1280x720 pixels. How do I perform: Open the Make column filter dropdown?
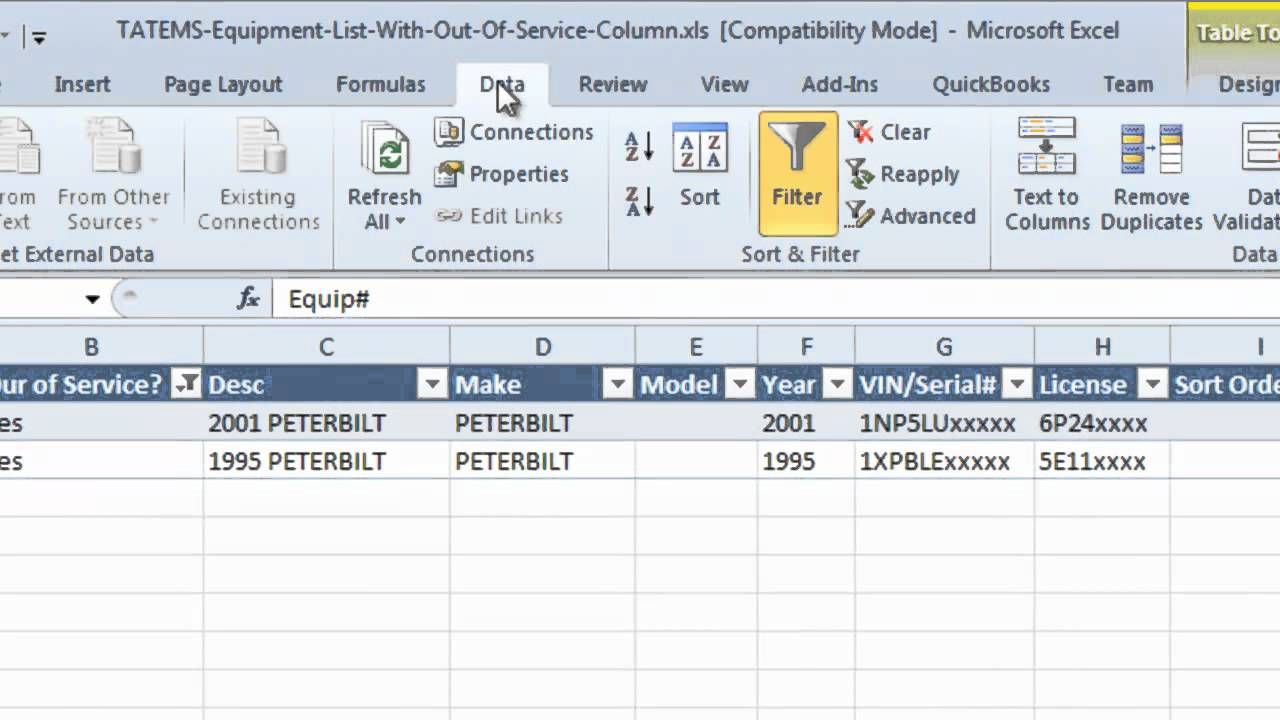point(618,385)
